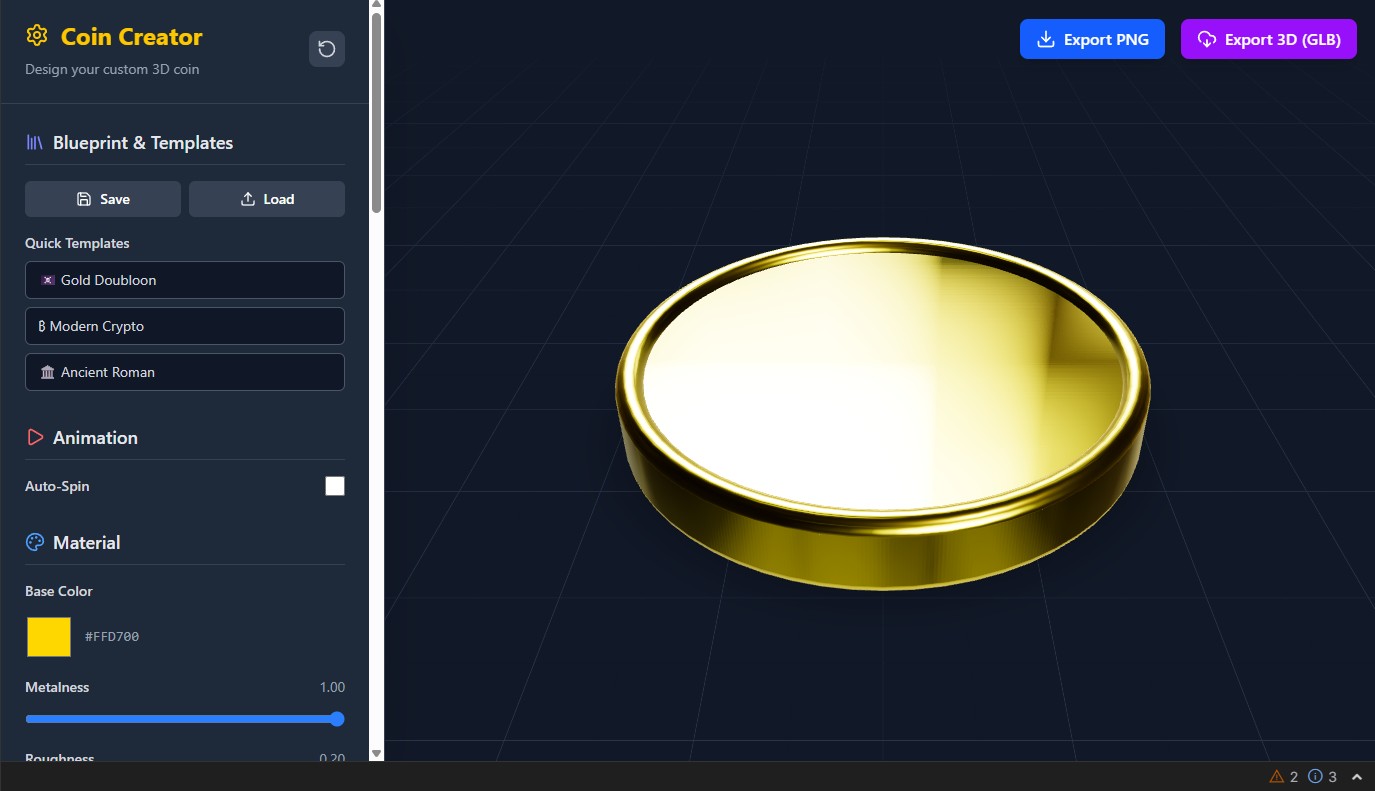Load a saved blueprint
Screen dimensions: 1375x791
click(267, 199)
